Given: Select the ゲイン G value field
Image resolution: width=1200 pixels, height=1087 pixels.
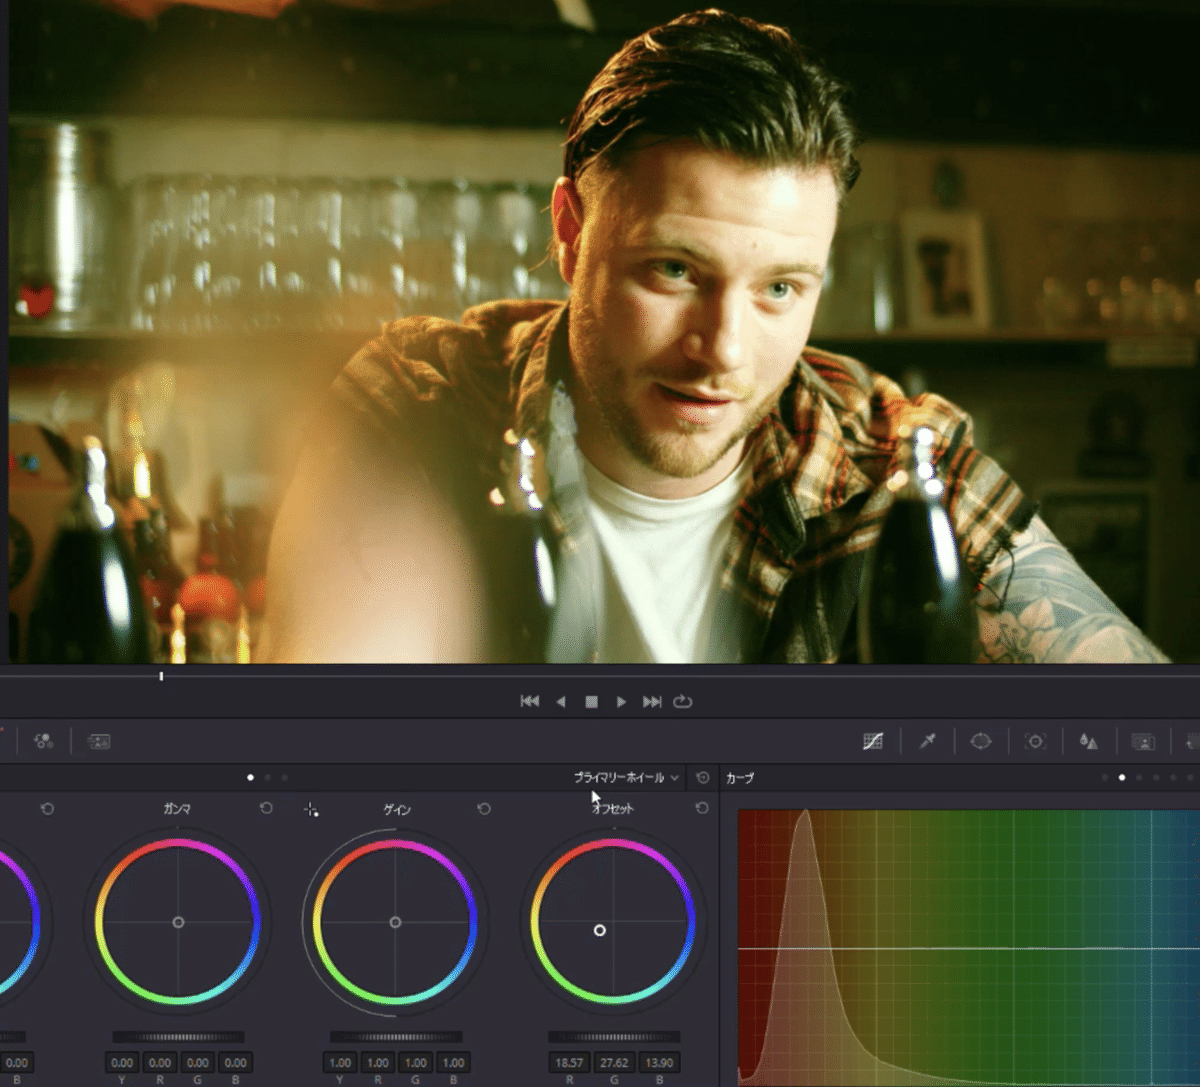Looking at the screenshot, I should [x=416, y=1063].
